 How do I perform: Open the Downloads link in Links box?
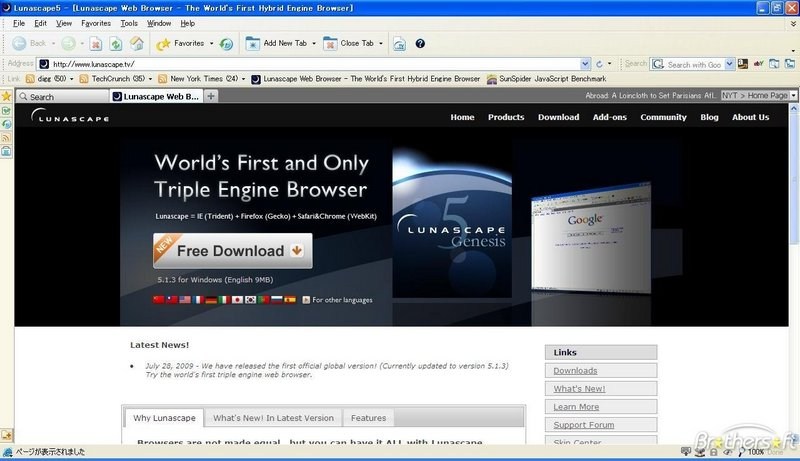575,371
